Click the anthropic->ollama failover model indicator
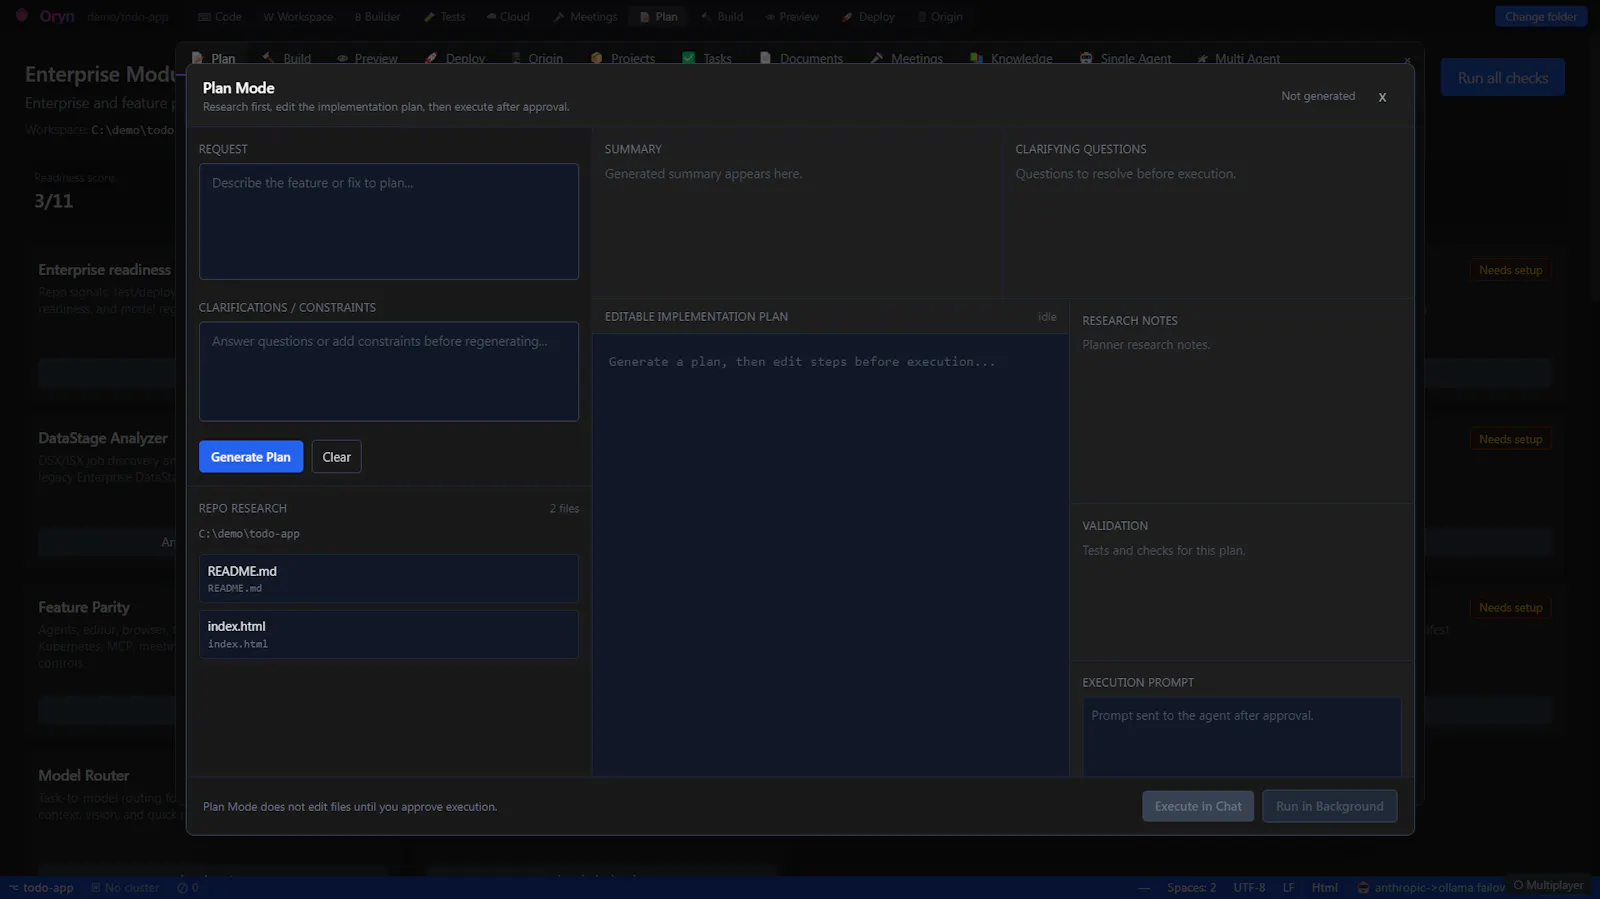 [x=1431, y=887]
